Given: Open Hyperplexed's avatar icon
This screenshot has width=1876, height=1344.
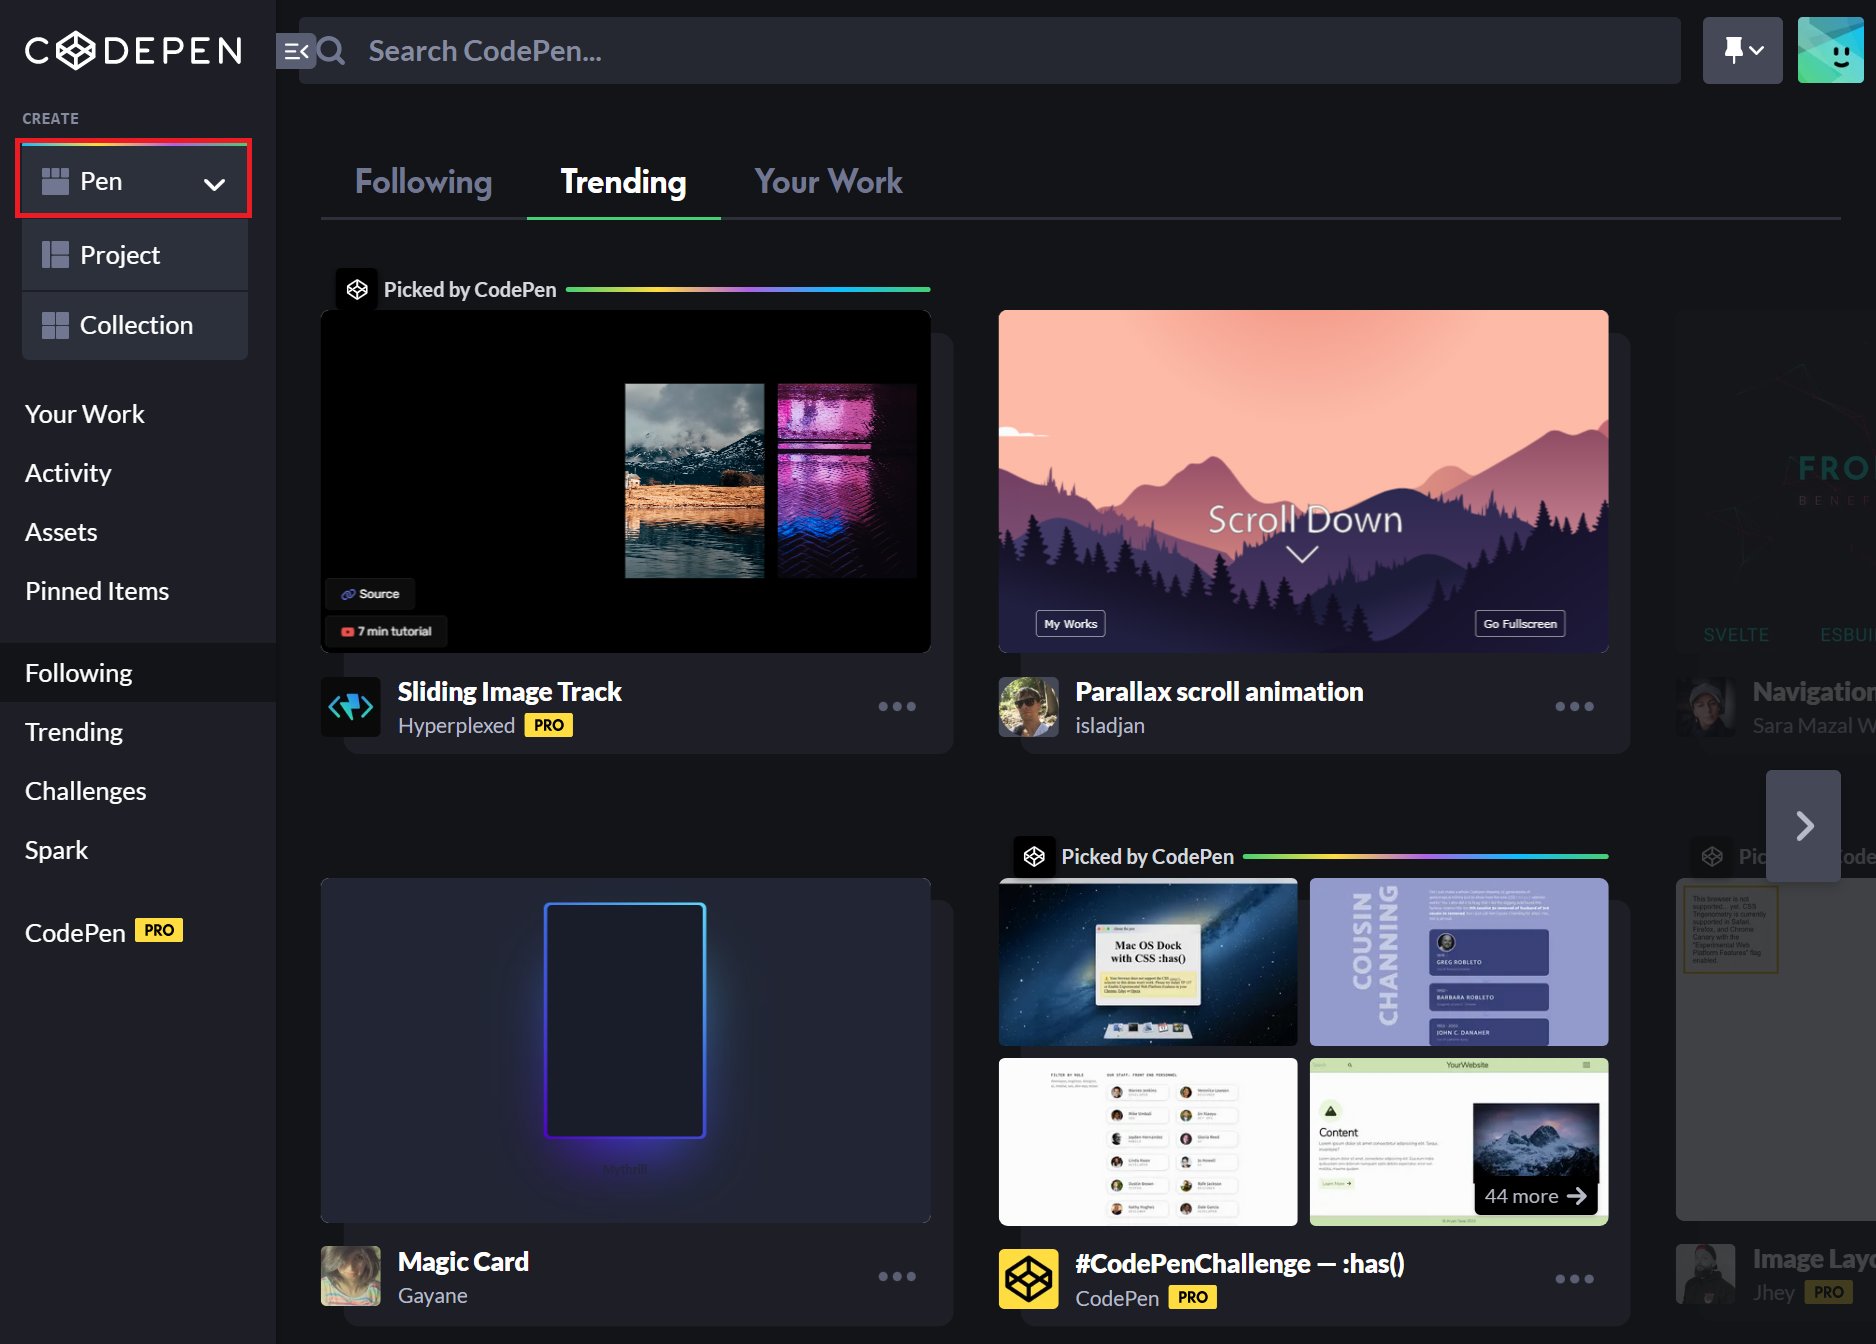Looking at the screenshot, I should tap(350, 707).
